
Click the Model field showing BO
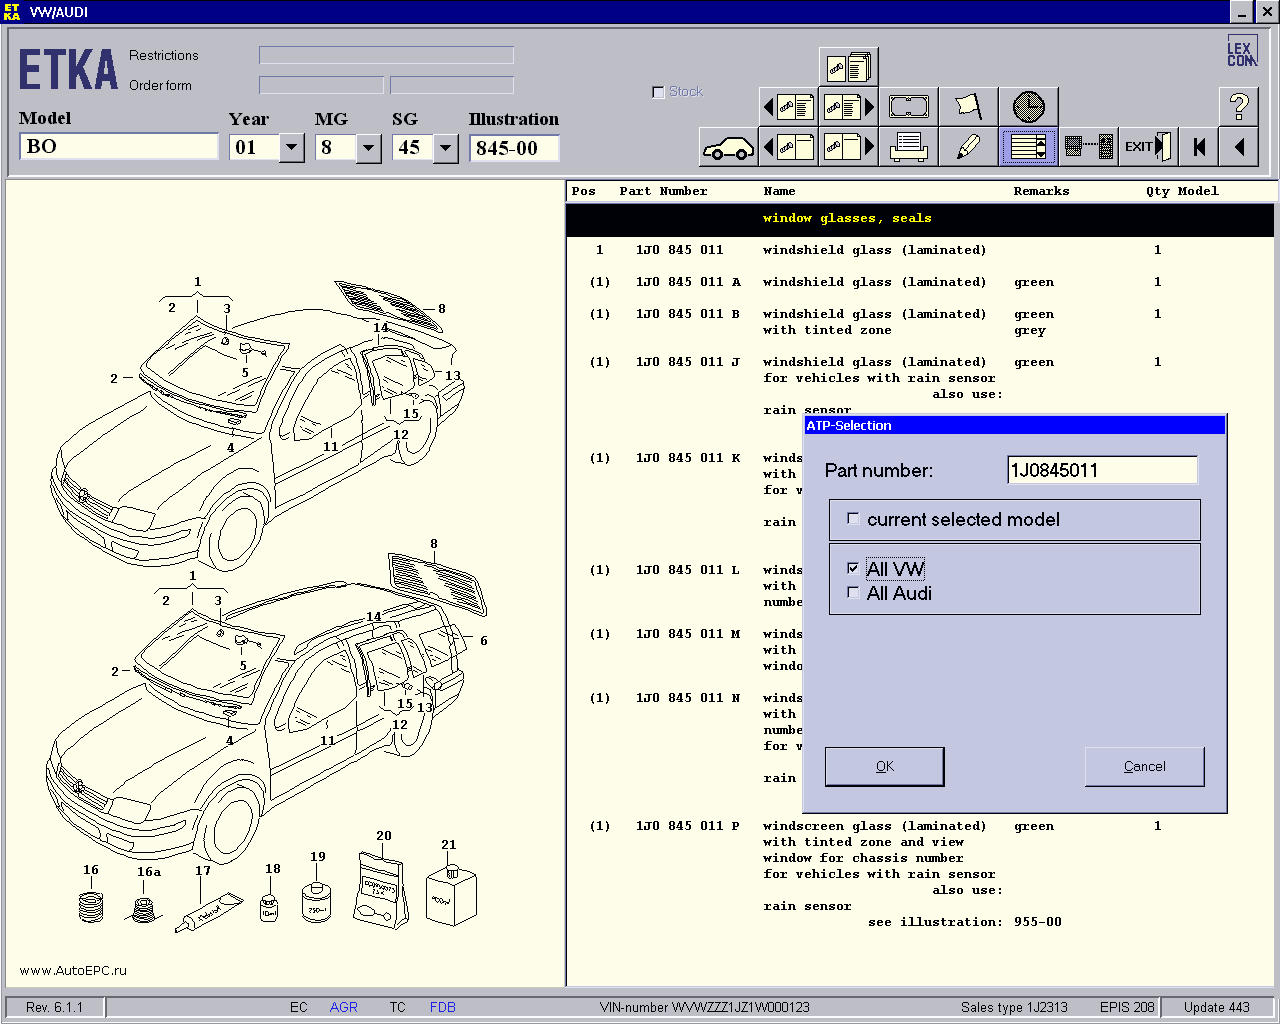pos(118,147)
